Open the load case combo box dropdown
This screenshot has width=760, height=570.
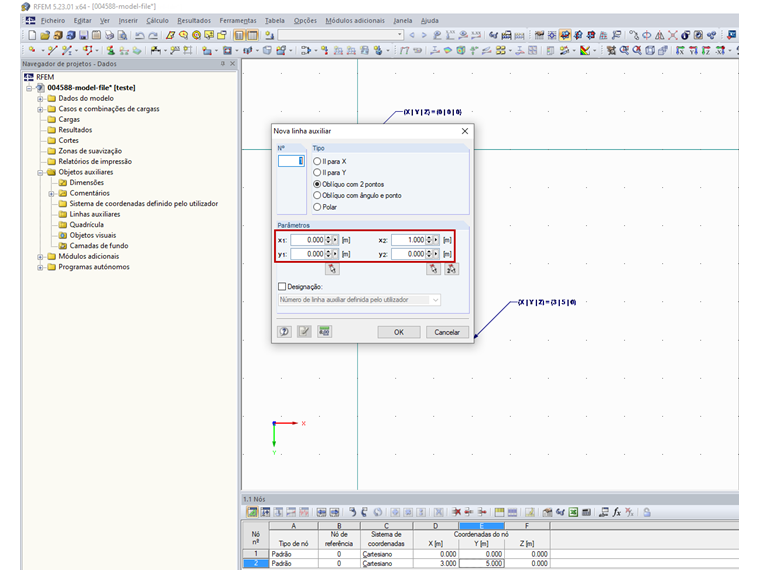click(x=399, y=35)
